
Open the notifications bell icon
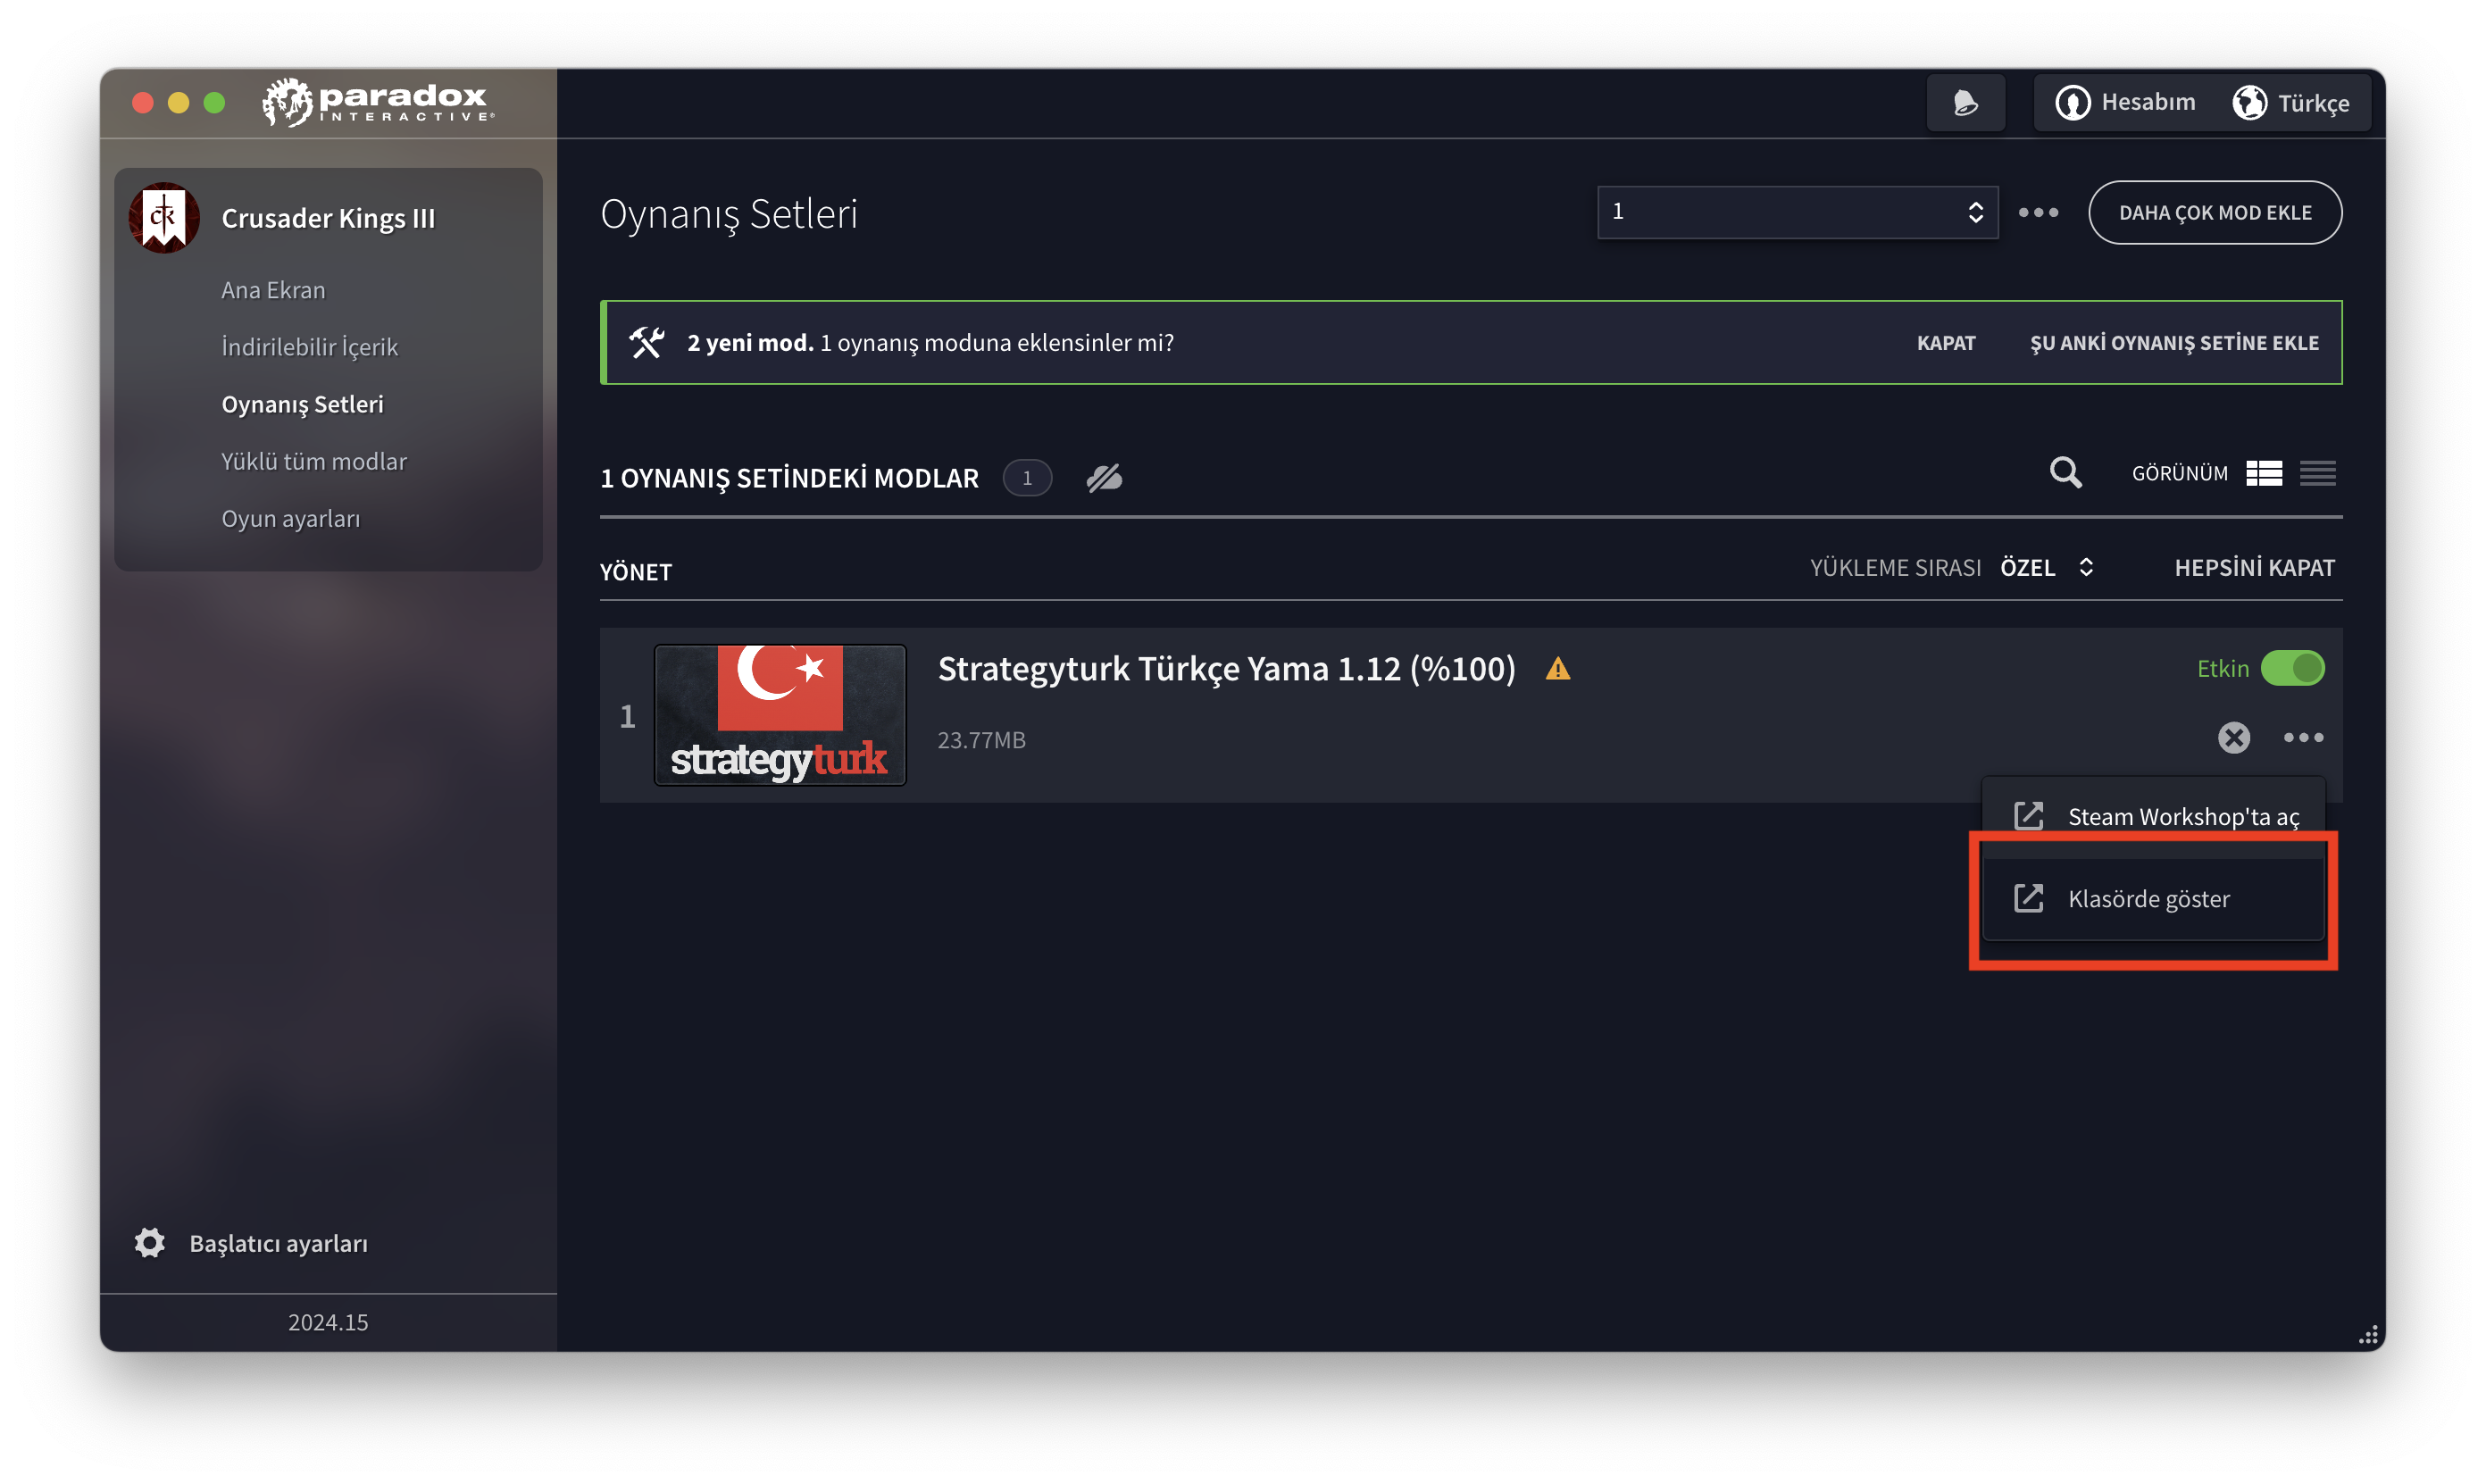click(1965, 102)
